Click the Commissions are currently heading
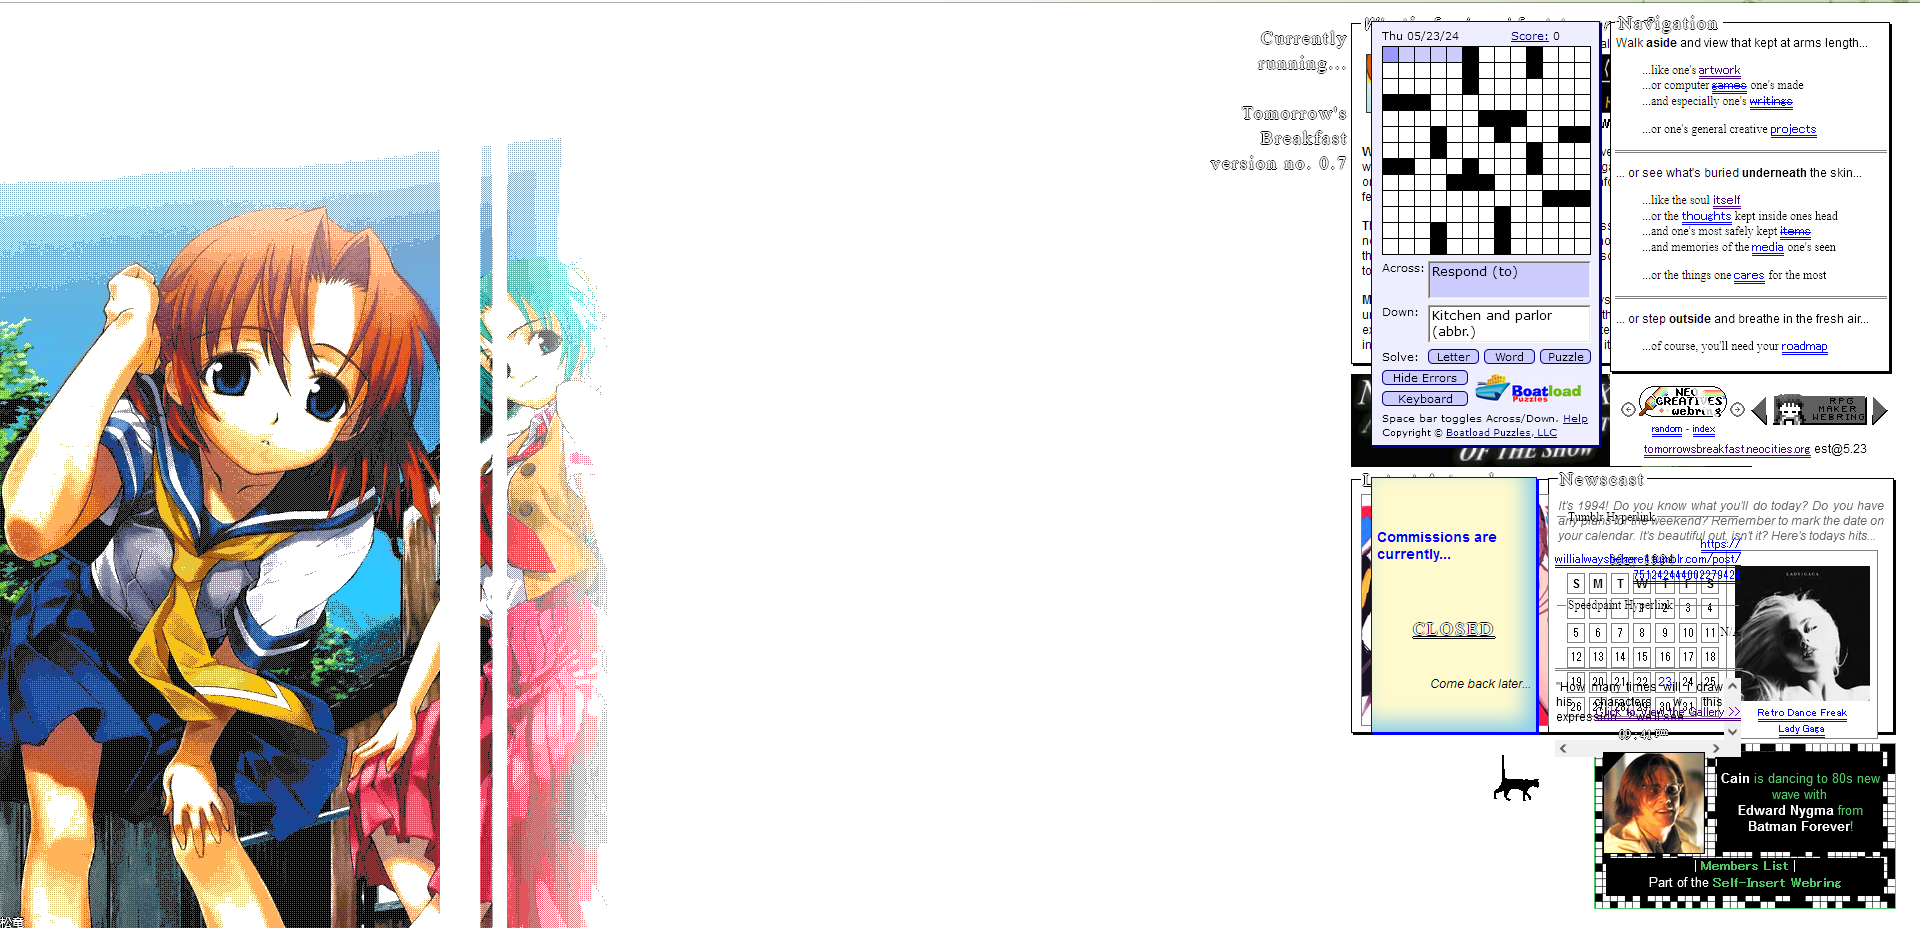 [x=1437, y=545]
